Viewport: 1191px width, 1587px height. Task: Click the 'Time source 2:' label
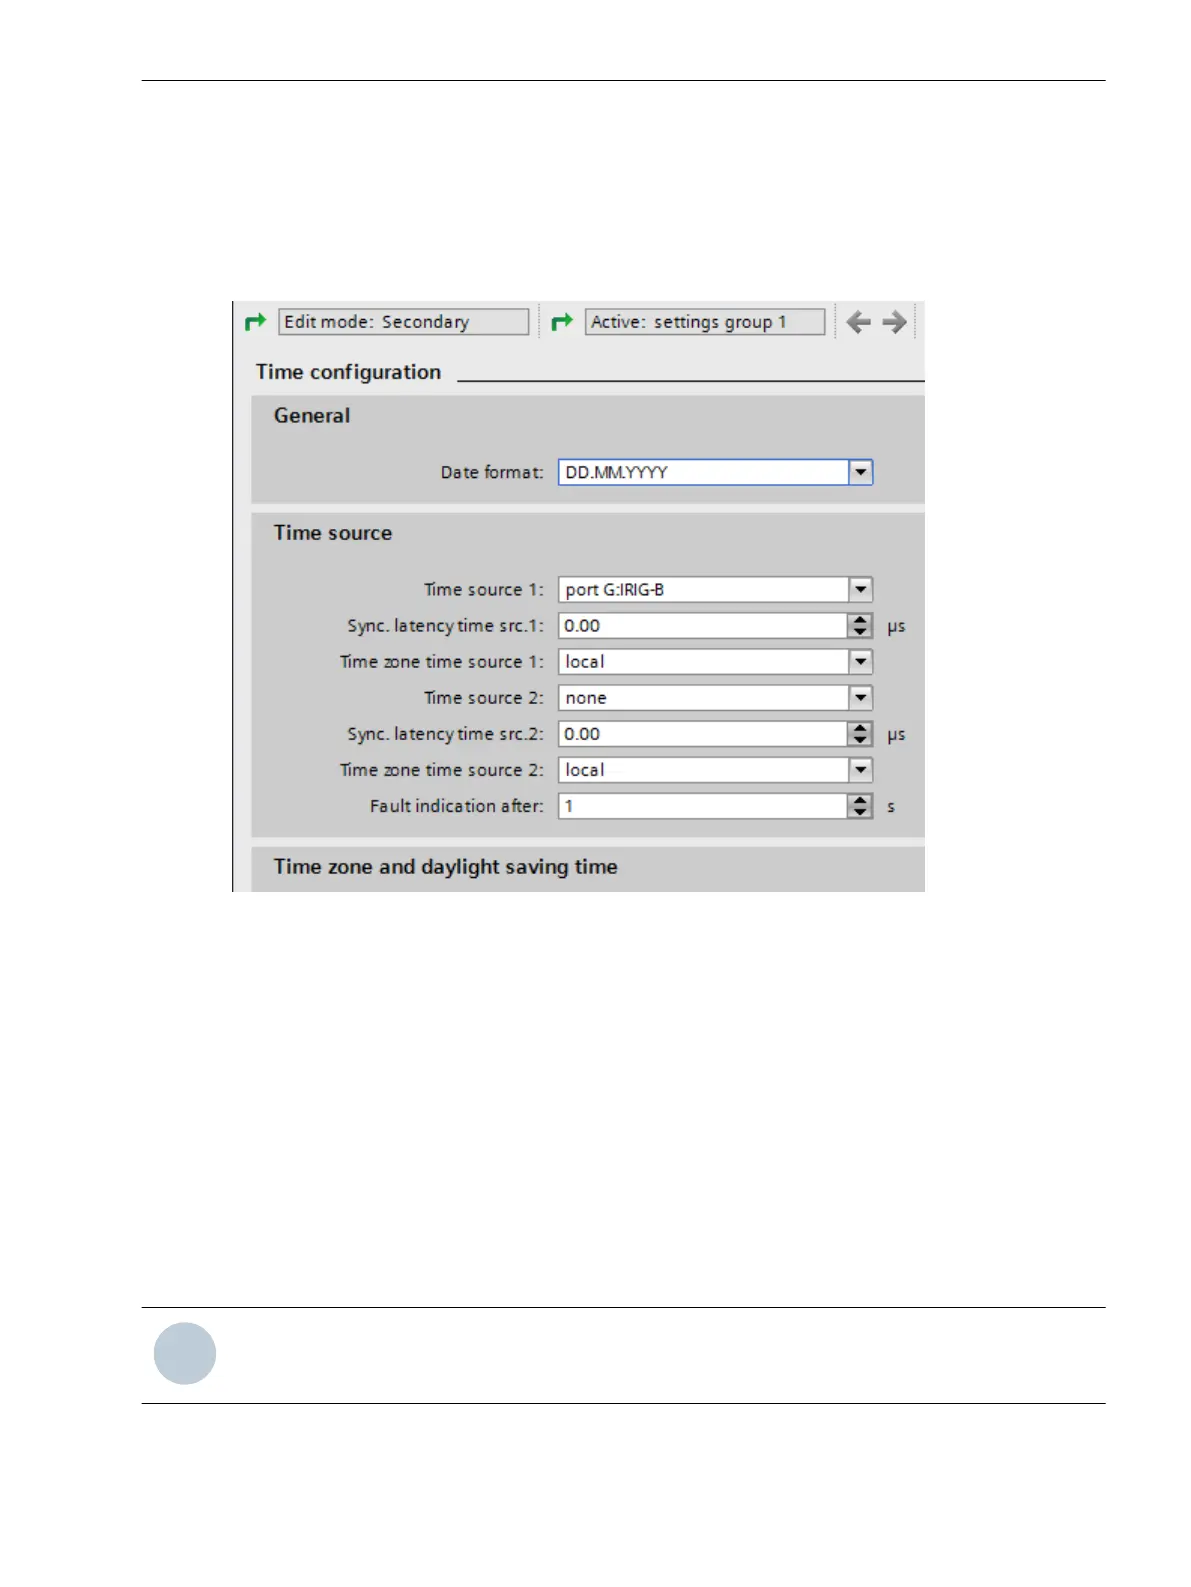484,698
